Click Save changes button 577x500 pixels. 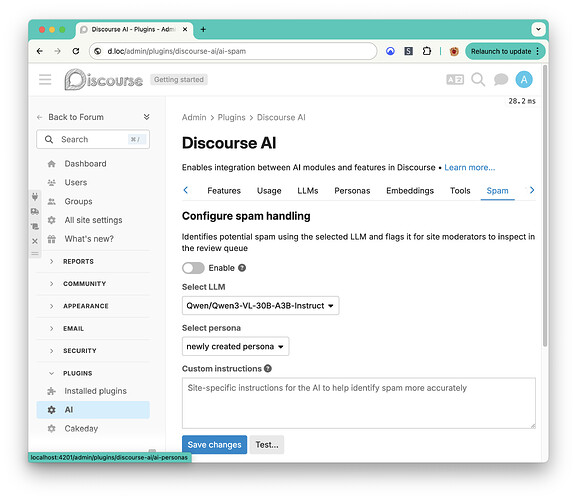[x=215, y=445]
